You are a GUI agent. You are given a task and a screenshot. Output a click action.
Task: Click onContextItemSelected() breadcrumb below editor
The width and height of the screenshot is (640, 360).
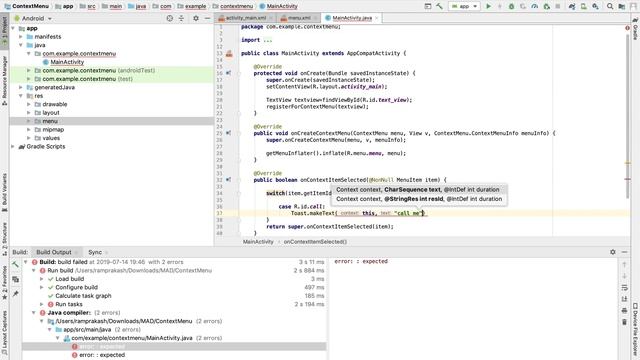click(x=315, y=242)
